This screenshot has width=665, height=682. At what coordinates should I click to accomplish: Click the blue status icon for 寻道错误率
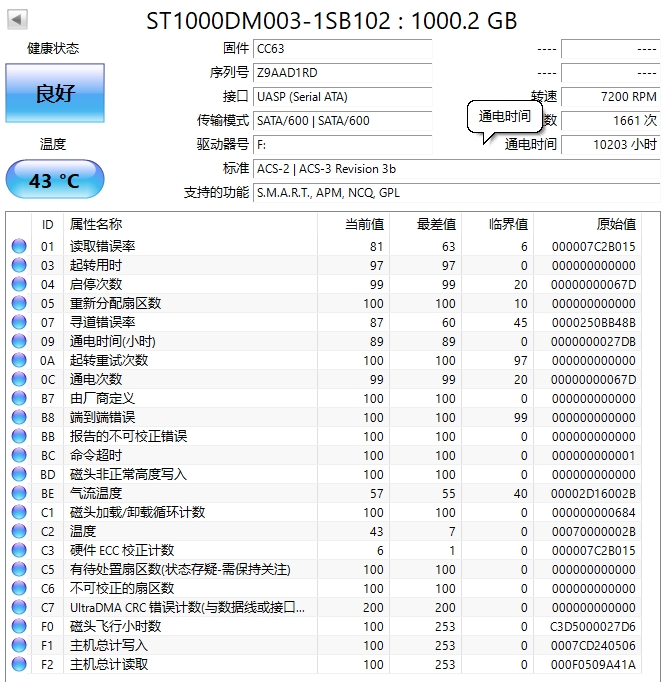(19, 322)
